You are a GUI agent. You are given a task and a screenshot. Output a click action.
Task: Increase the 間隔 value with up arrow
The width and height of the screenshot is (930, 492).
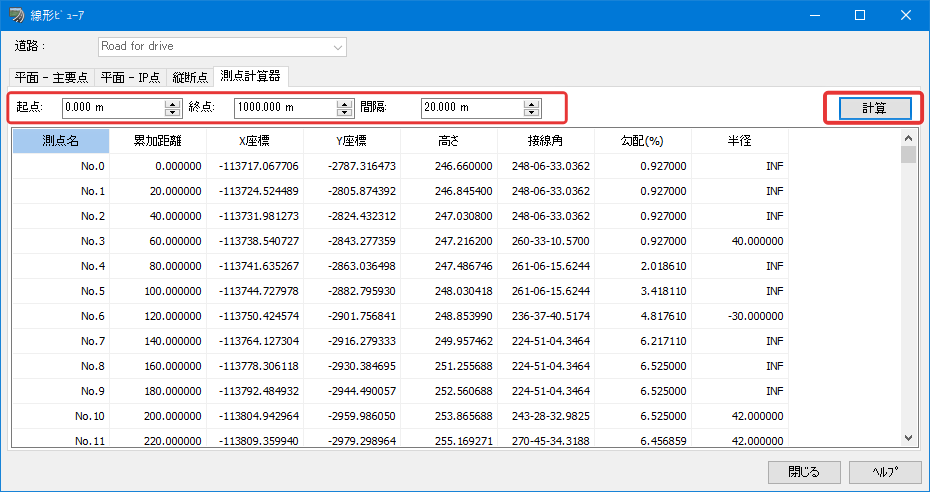coord(532,104)
